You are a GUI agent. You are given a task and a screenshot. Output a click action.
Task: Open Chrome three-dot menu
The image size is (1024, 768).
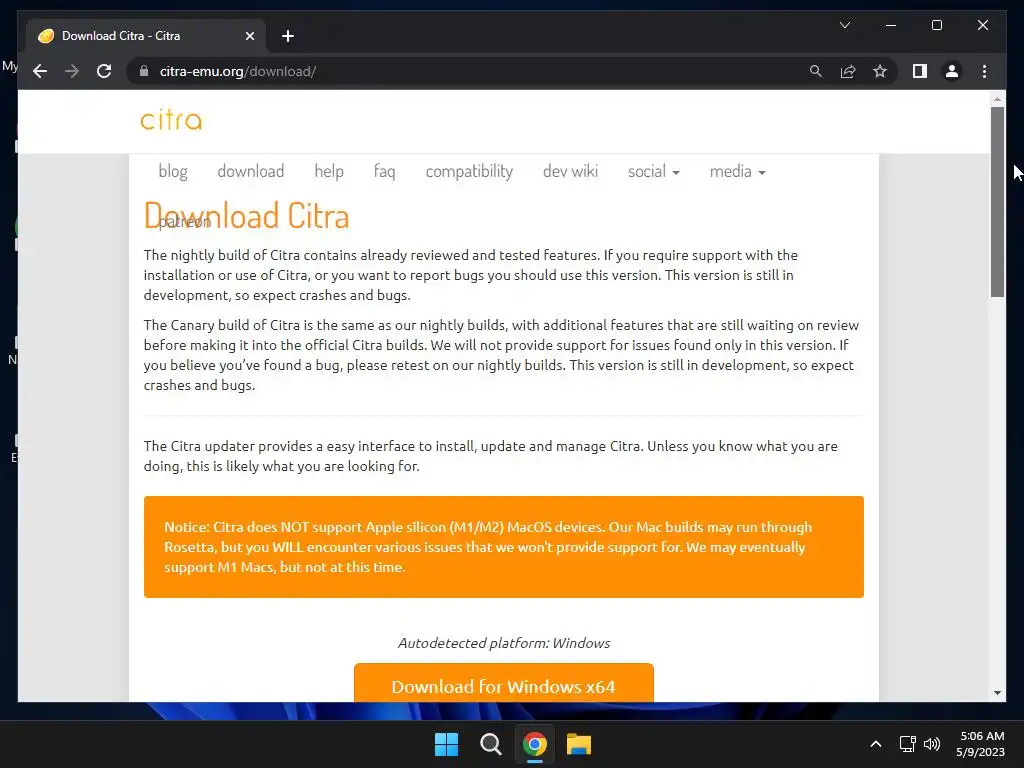[984, 71]
